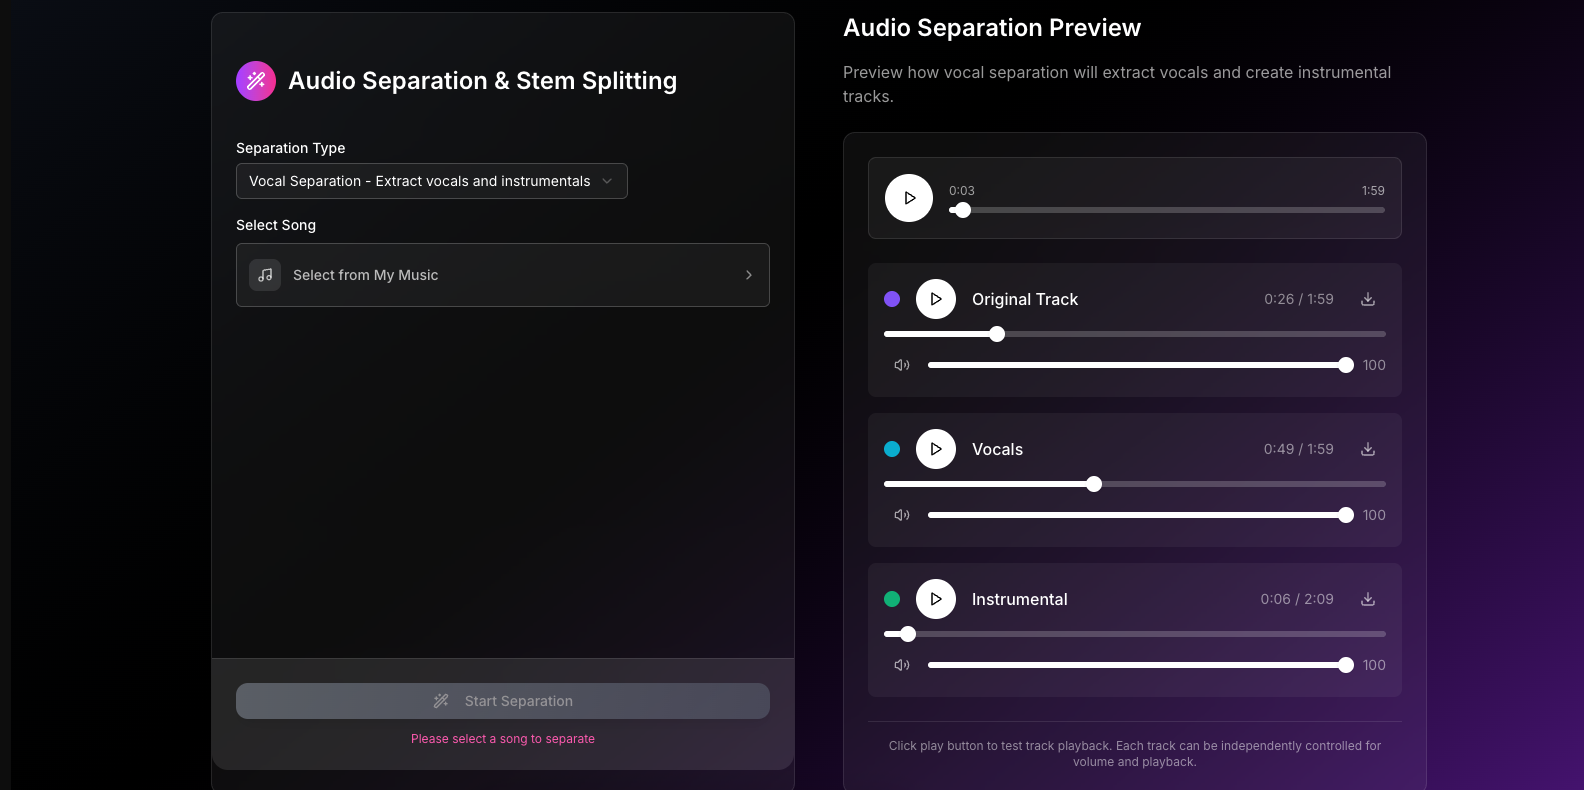Play the main preview audio
1584x790 pixels.
pos(909,198)
